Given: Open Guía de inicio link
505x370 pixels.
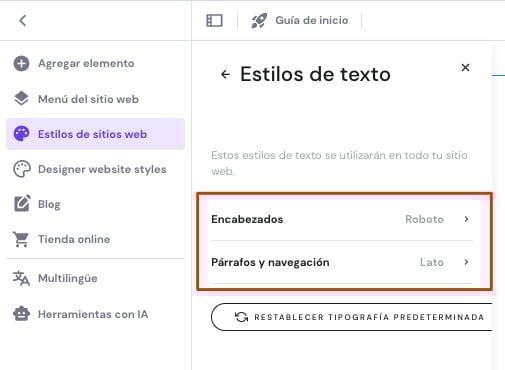Looking at the screenshot, I should 312,20.
